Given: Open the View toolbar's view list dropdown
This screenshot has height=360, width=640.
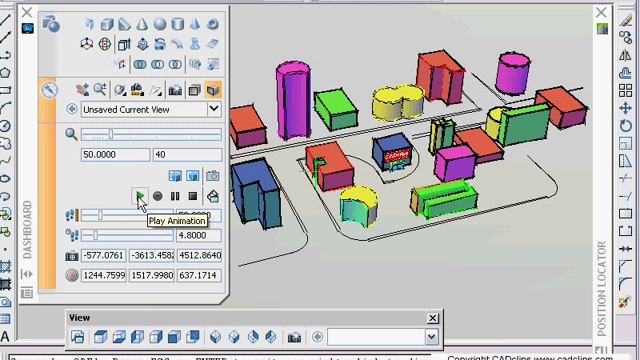Looking at the screenshot, I should 431,337.
